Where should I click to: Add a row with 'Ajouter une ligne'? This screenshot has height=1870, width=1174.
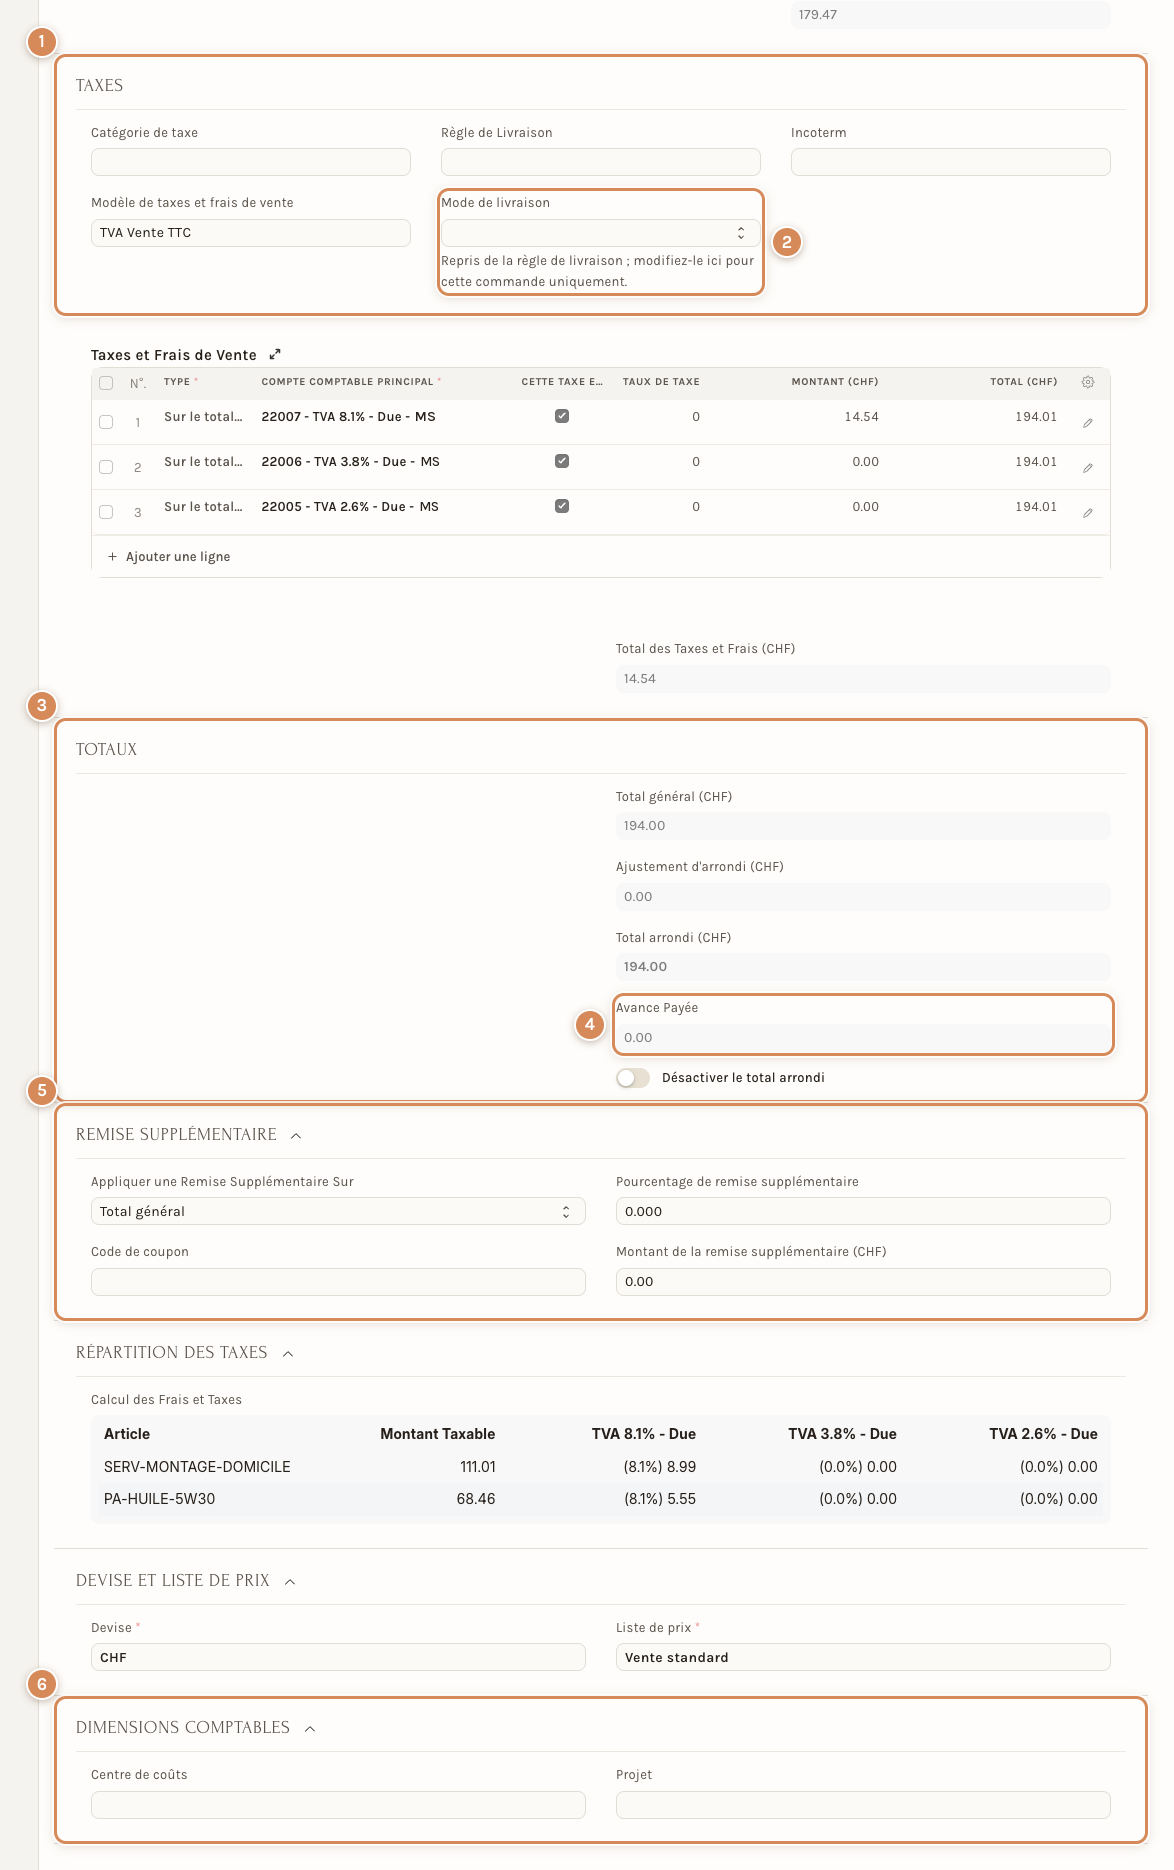[169, 557]
